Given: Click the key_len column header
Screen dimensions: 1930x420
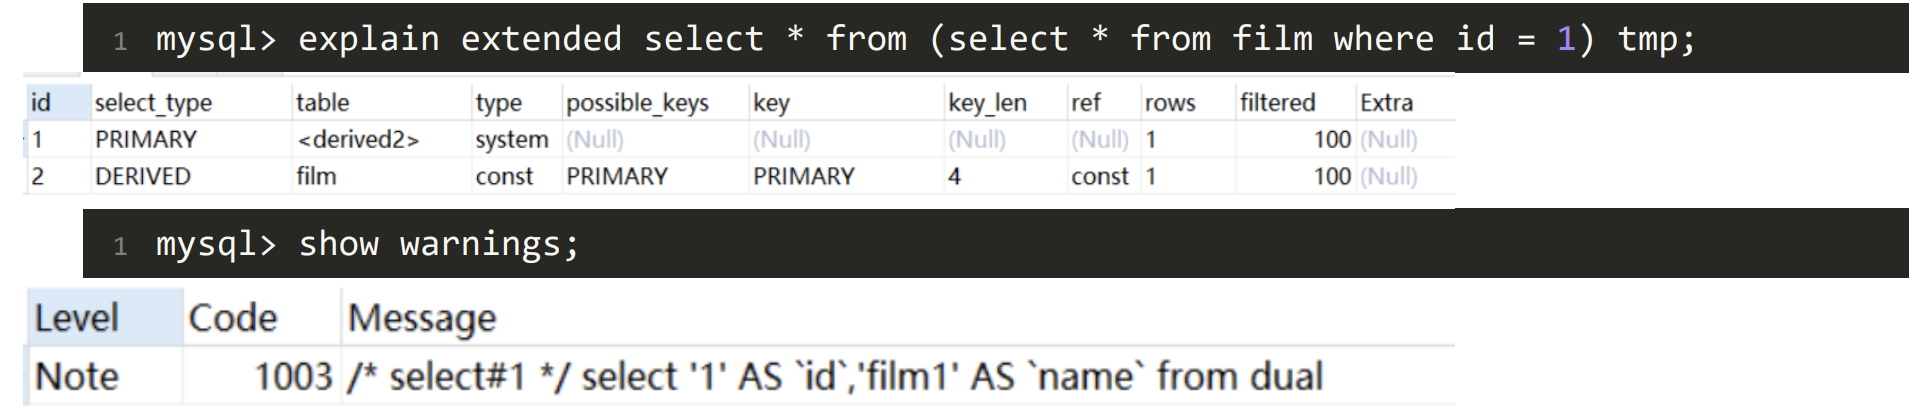Looking at the screenshot, I should coord(987,103).
